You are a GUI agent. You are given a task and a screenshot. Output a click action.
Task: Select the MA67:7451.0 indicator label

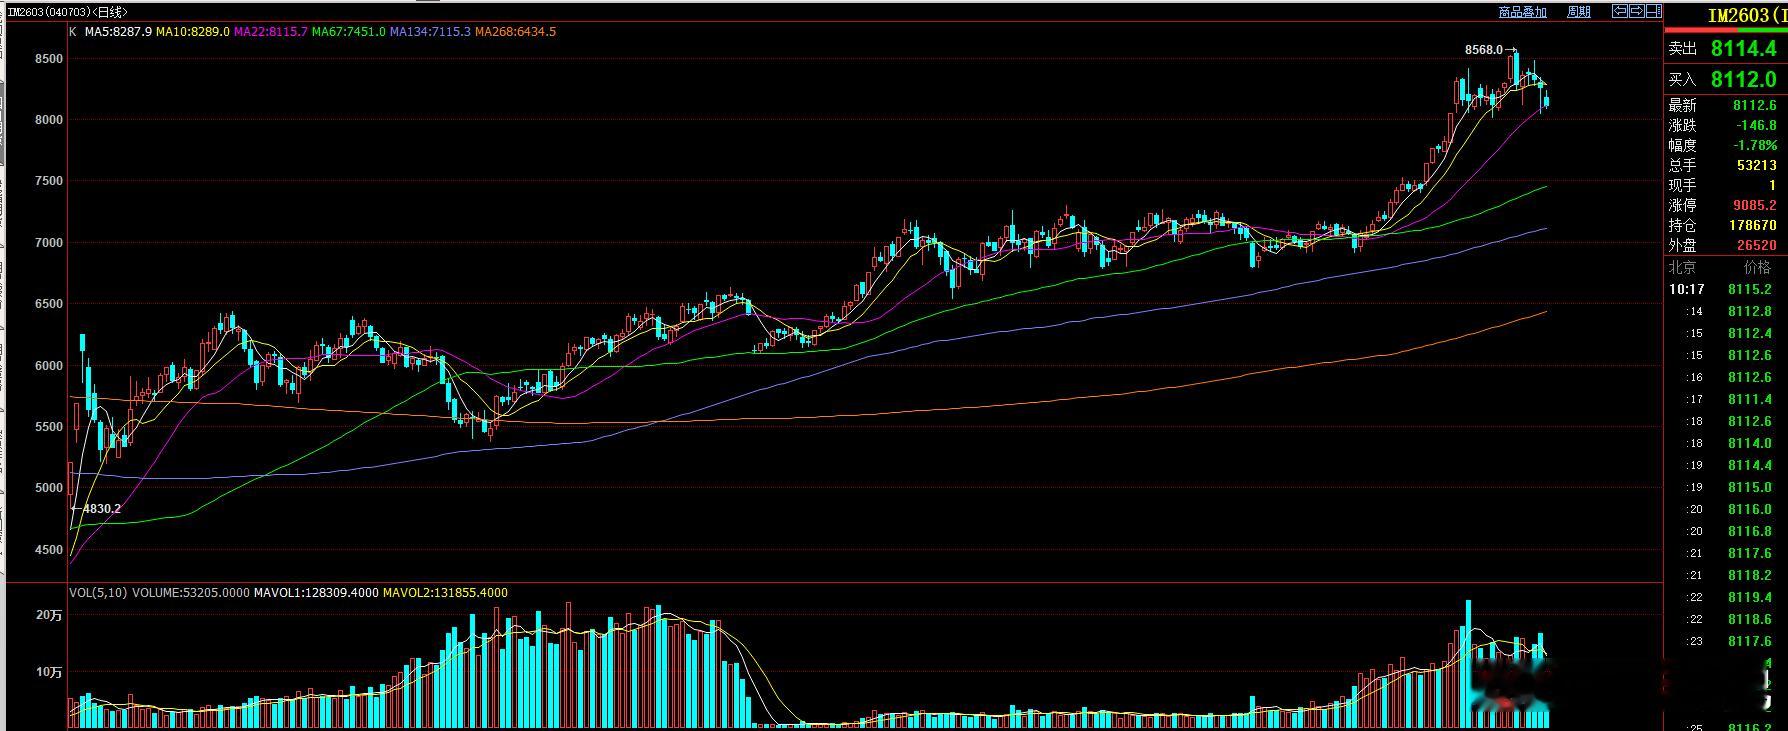[x=349, y=32]
